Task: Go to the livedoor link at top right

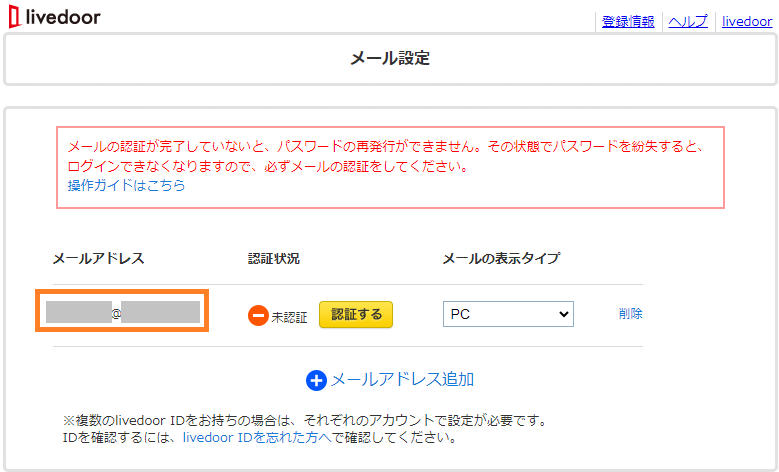Action: coord(747,21)
